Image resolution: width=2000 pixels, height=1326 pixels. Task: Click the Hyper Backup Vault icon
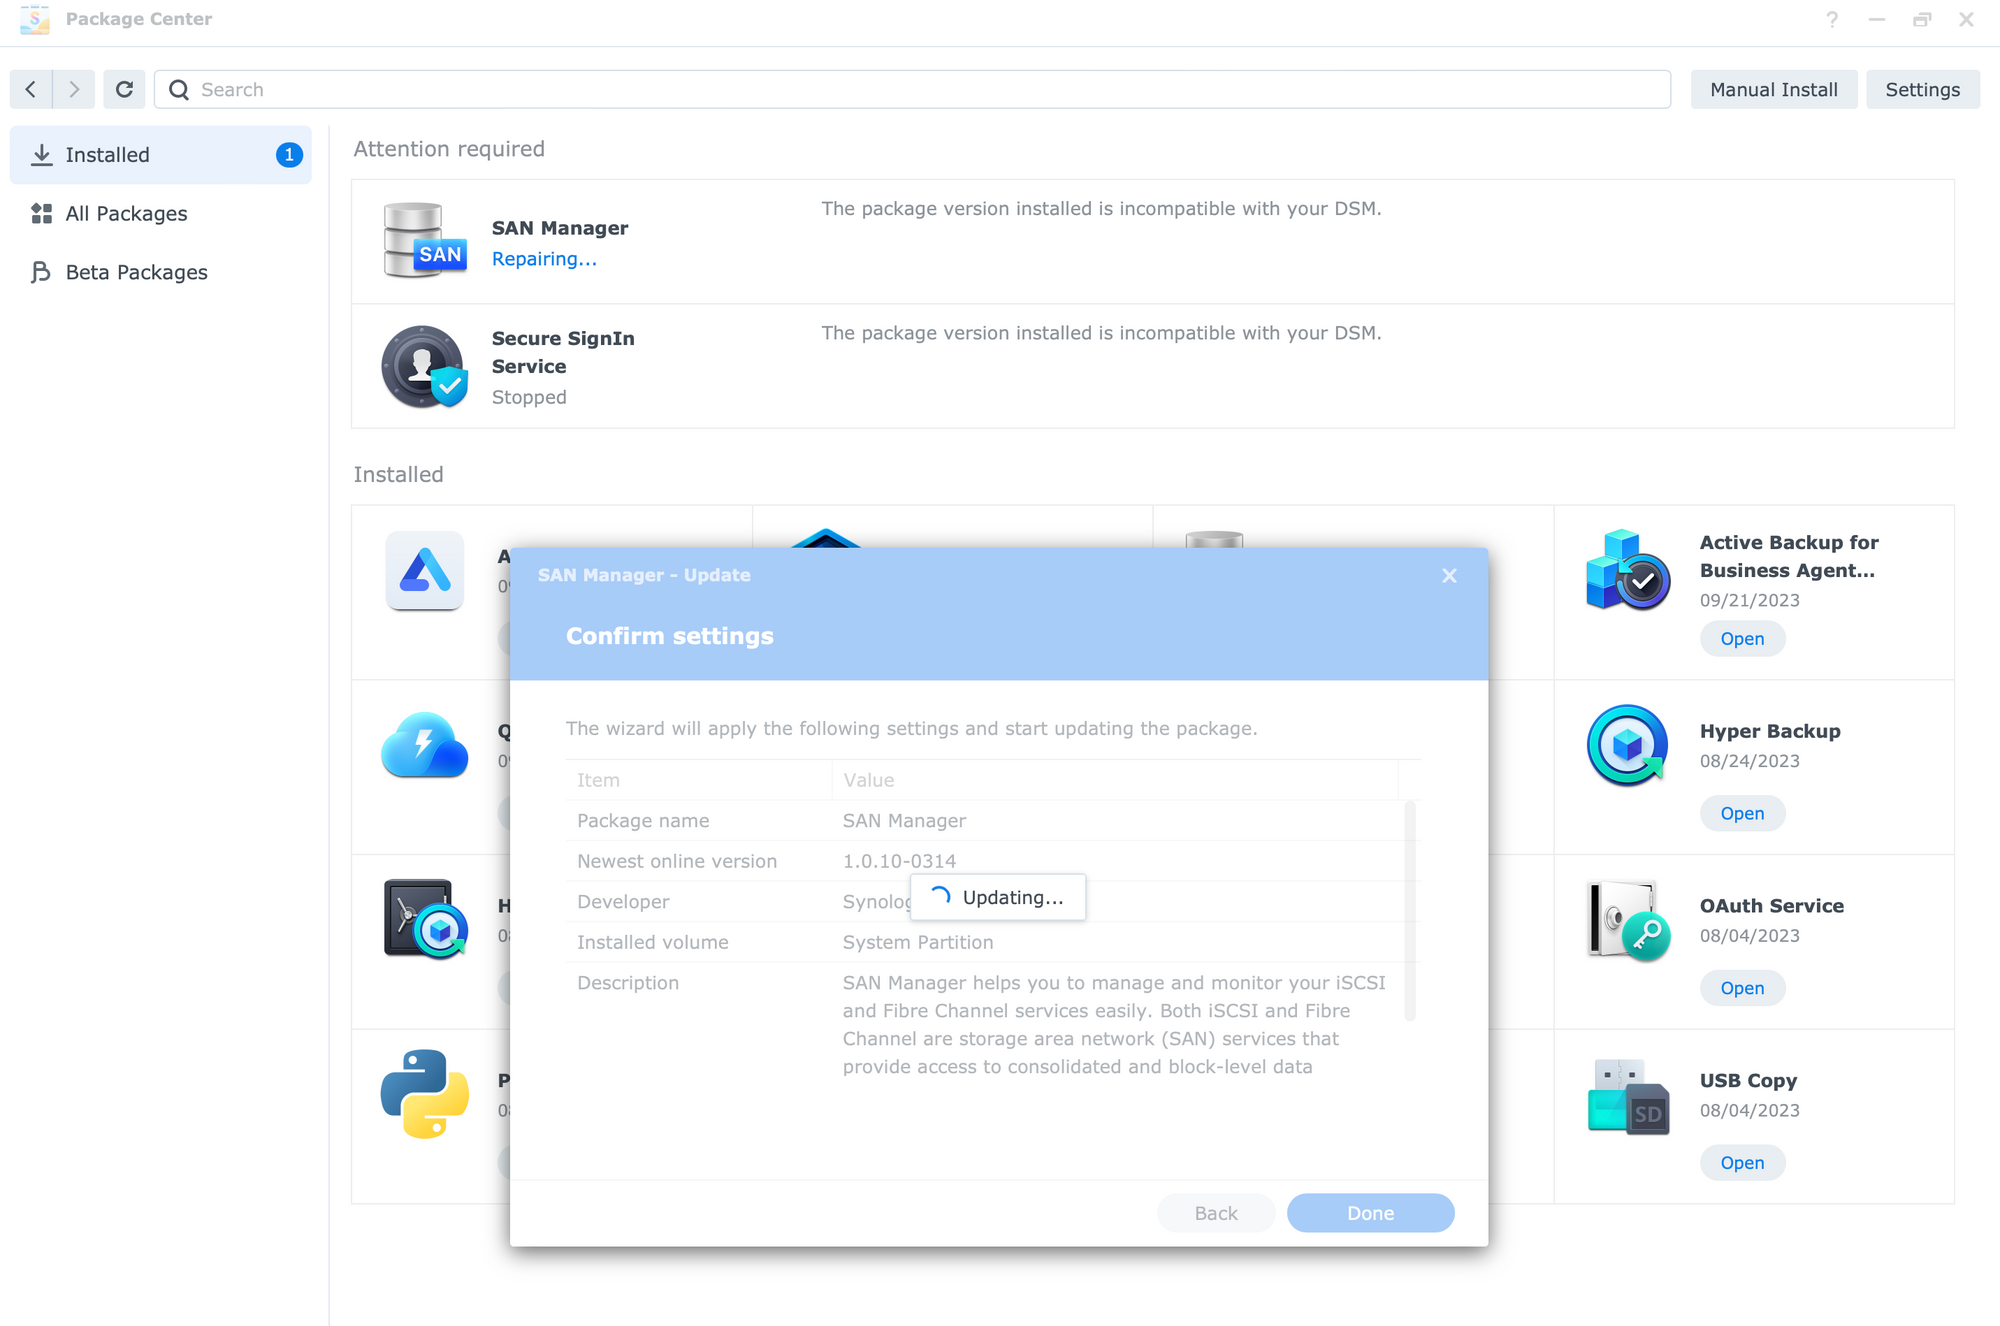tap(425, 919)
